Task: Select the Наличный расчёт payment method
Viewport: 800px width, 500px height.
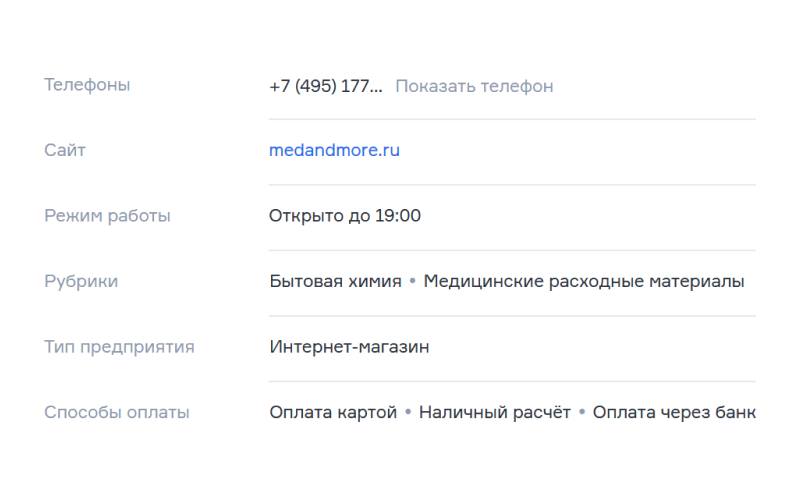Action: pos(495,412)
